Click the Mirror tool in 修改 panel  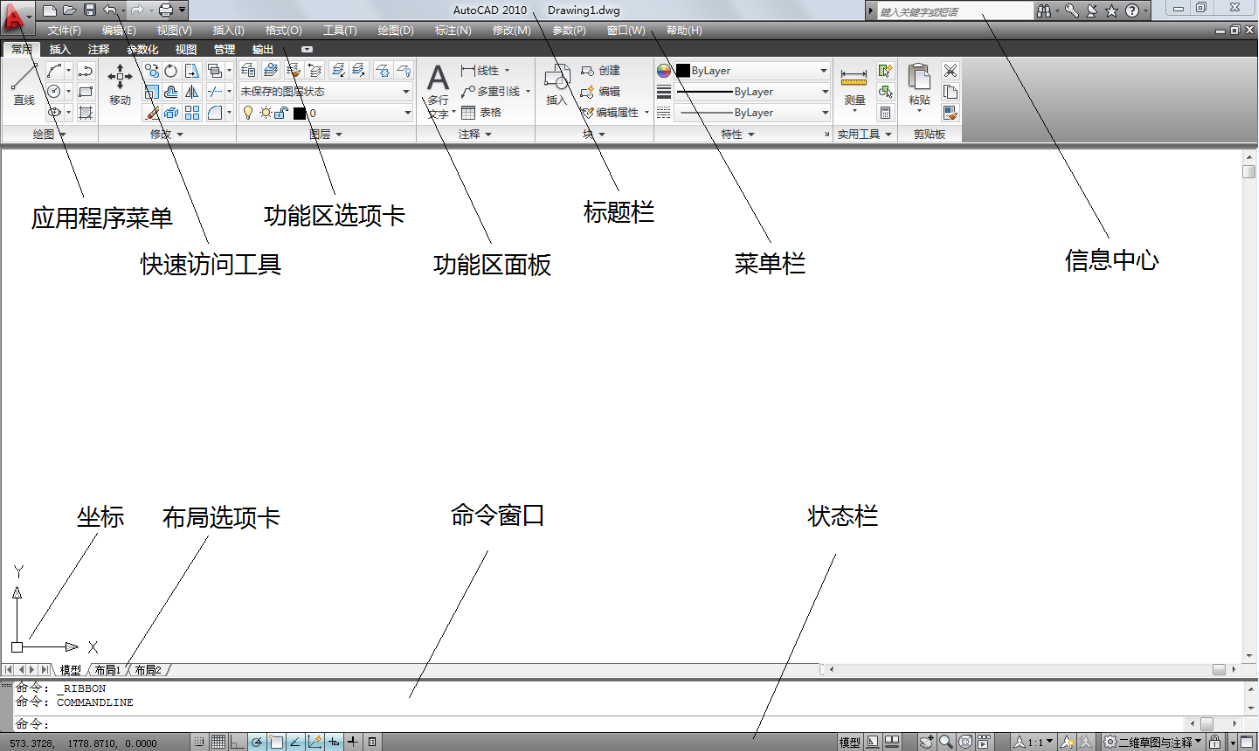pyautogui.click(x=192, y=92)
